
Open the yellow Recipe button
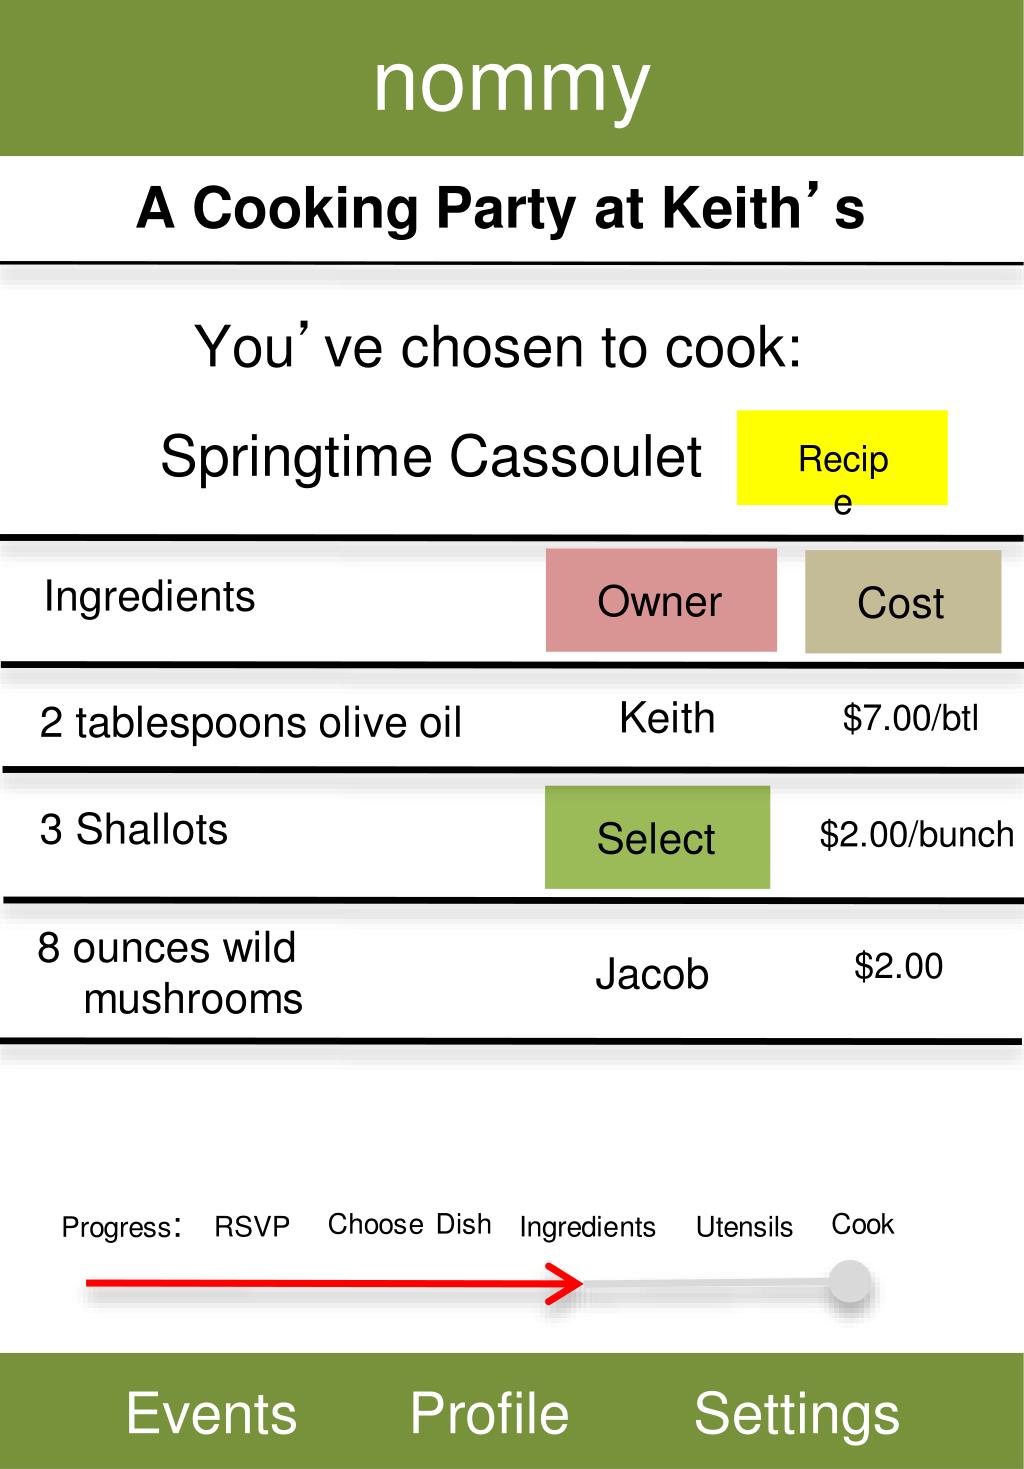(842, 458)
